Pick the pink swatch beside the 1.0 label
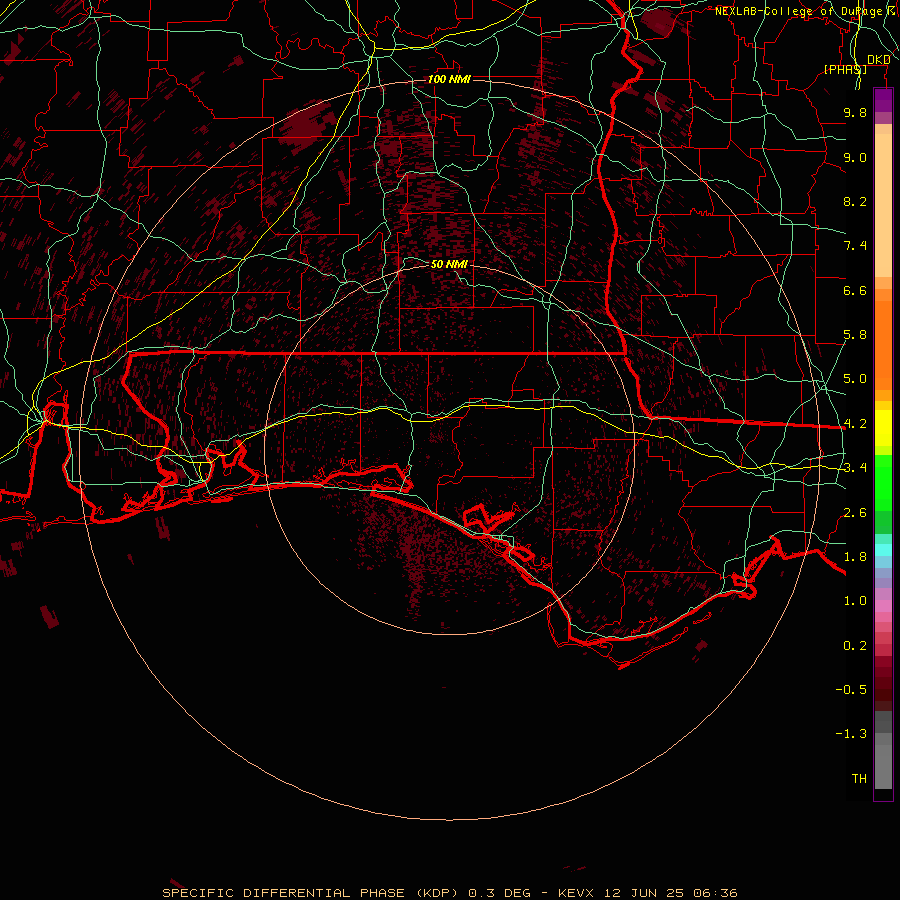The width and height of the screenshot is (900, 900). [883, 605]
